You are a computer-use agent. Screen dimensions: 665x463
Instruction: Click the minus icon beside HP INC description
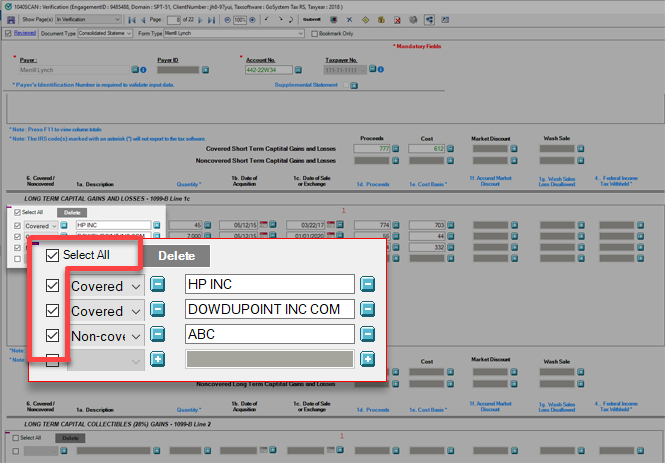(368, 284)
